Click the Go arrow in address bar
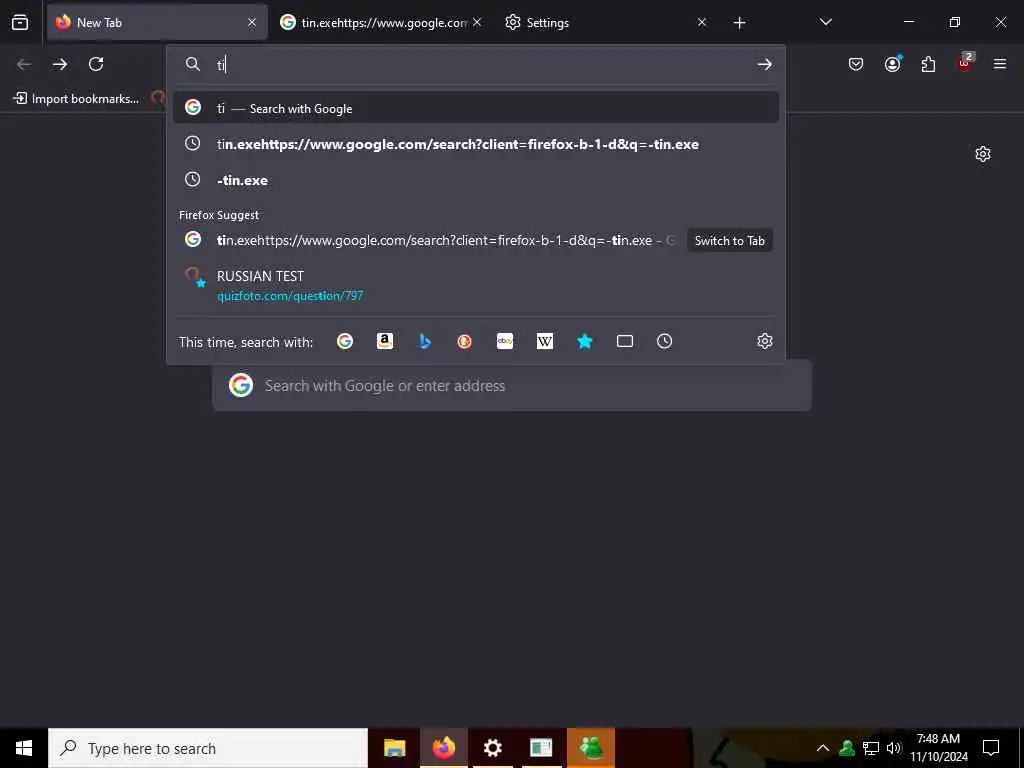 point(765,64)
